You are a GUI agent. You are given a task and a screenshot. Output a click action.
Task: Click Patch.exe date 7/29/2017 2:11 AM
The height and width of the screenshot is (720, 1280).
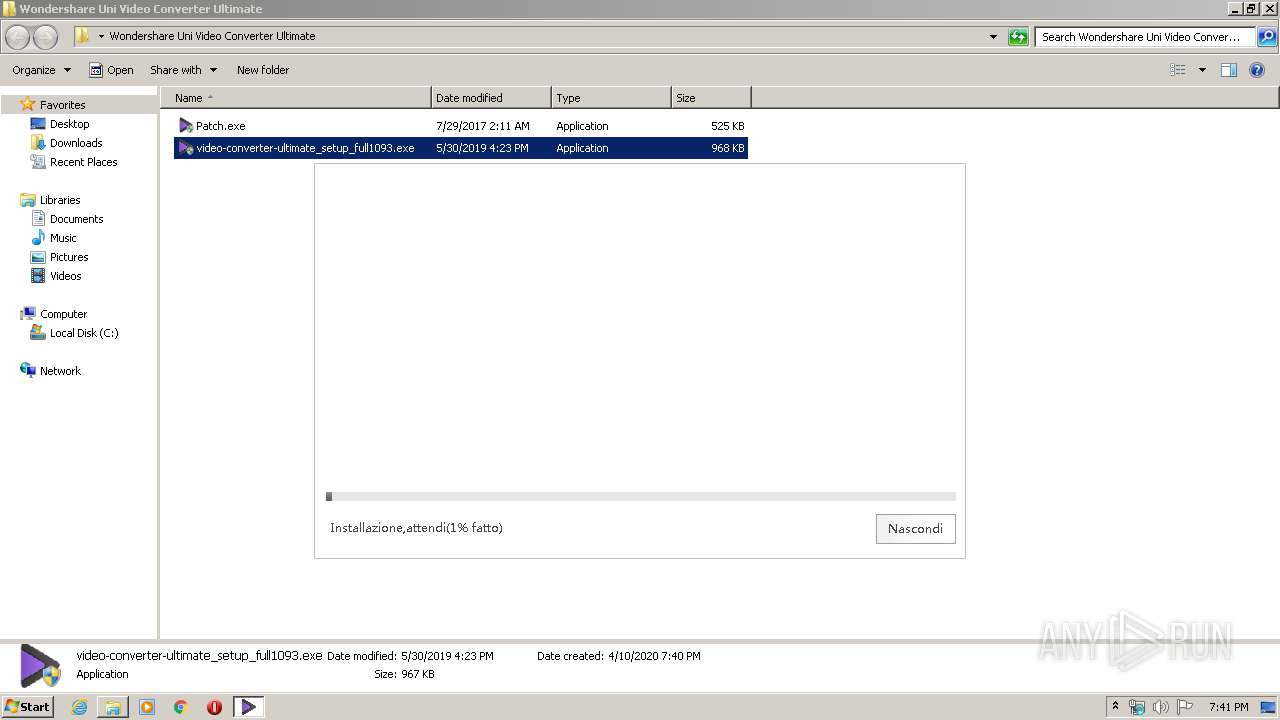(x=483, y=126)
